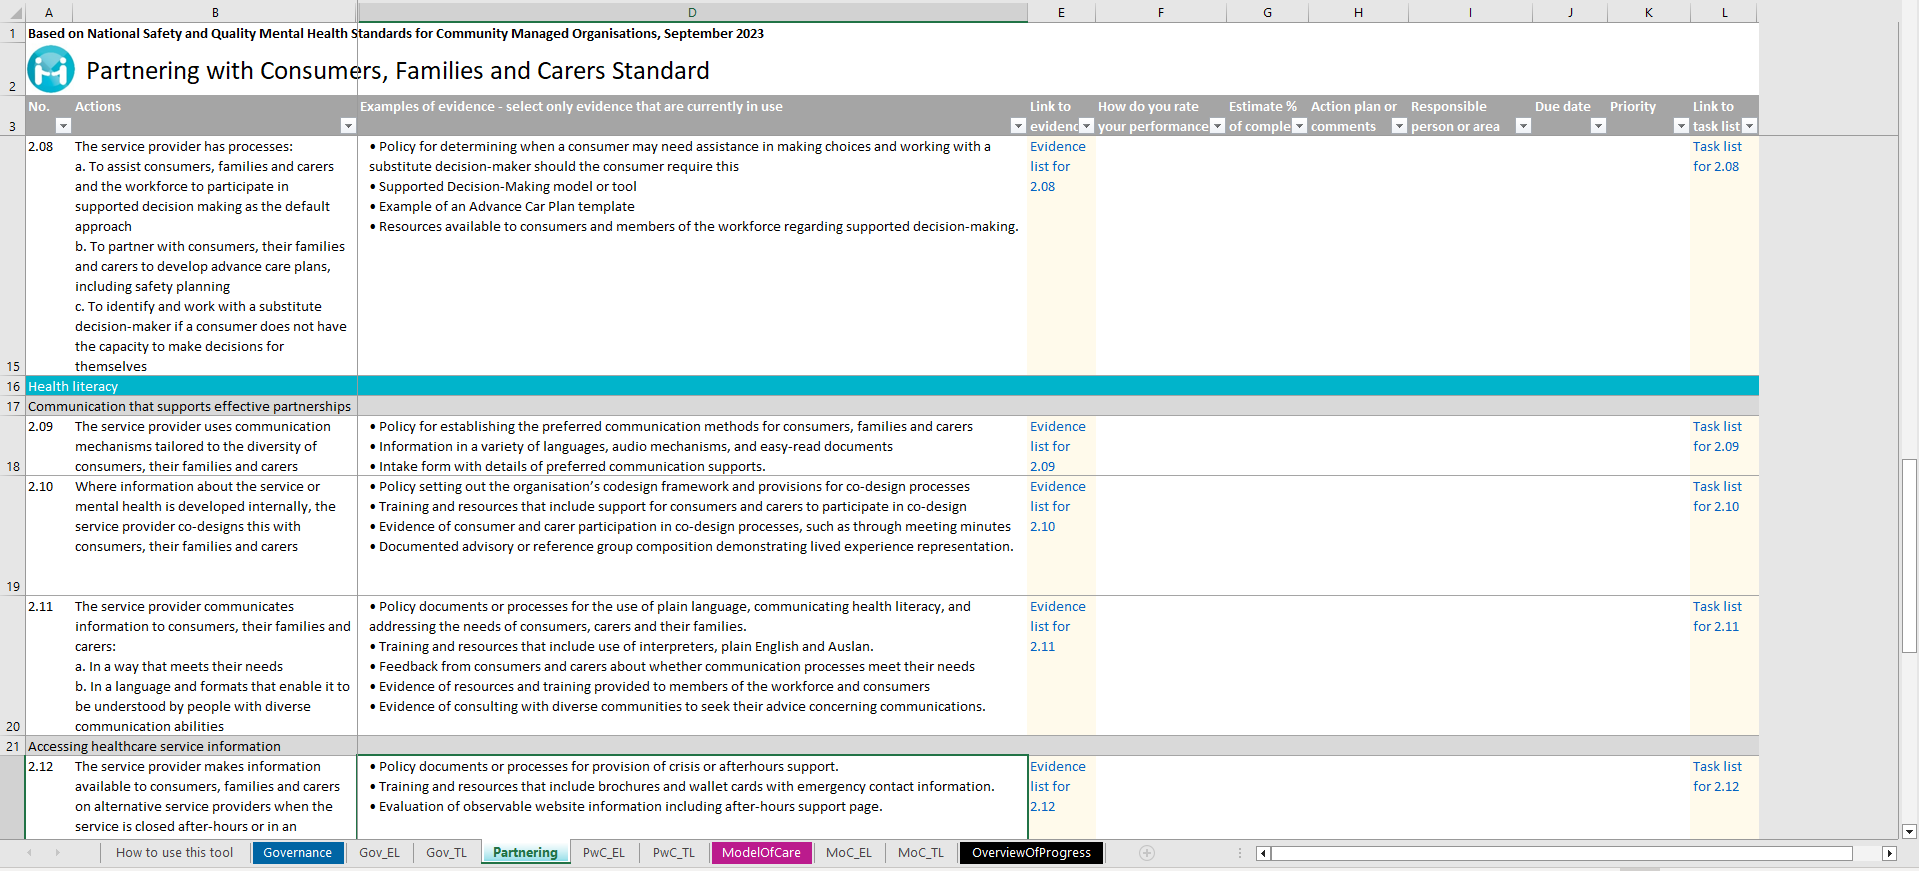Screen dimensions: 1919x871
Task: Click the horizontal scrollbar left arrow
Action: click(1263, 853)
